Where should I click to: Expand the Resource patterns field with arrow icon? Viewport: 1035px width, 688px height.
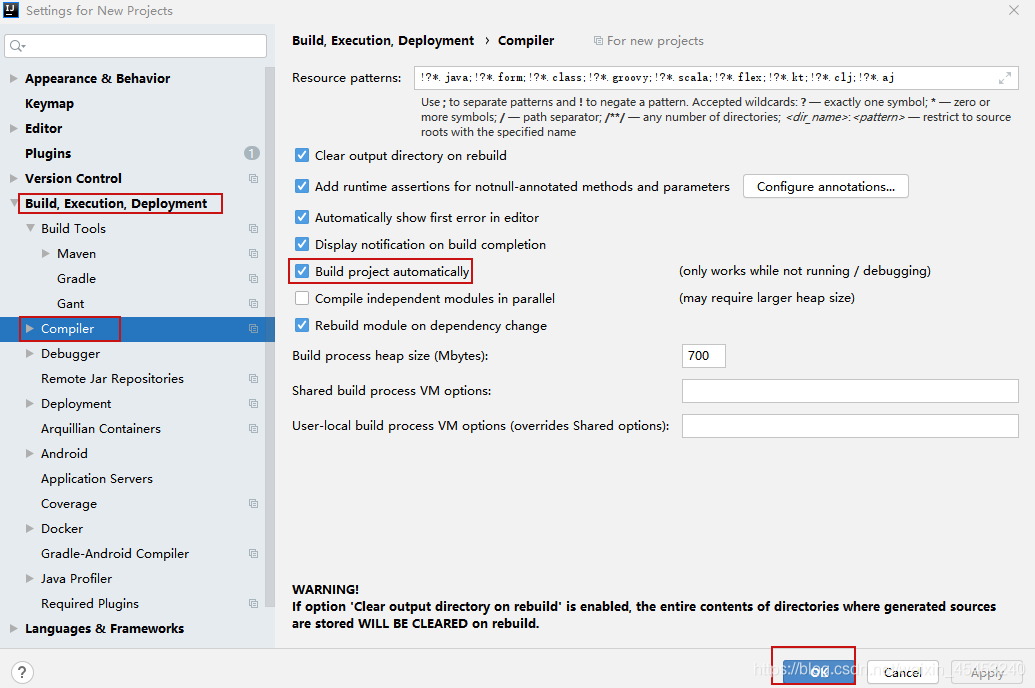click(1005, 78)
